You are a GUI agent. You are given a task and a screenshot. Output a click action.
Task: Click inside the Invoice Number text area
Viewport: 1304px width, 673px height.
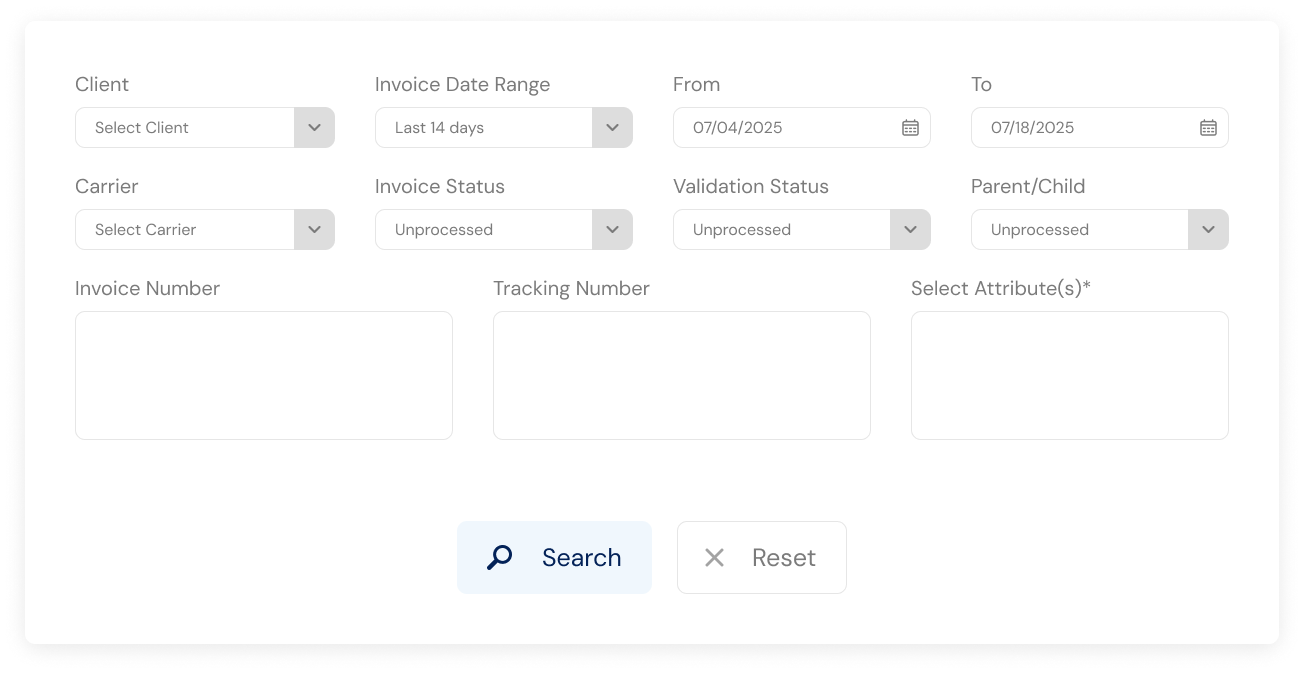(264, 375)
